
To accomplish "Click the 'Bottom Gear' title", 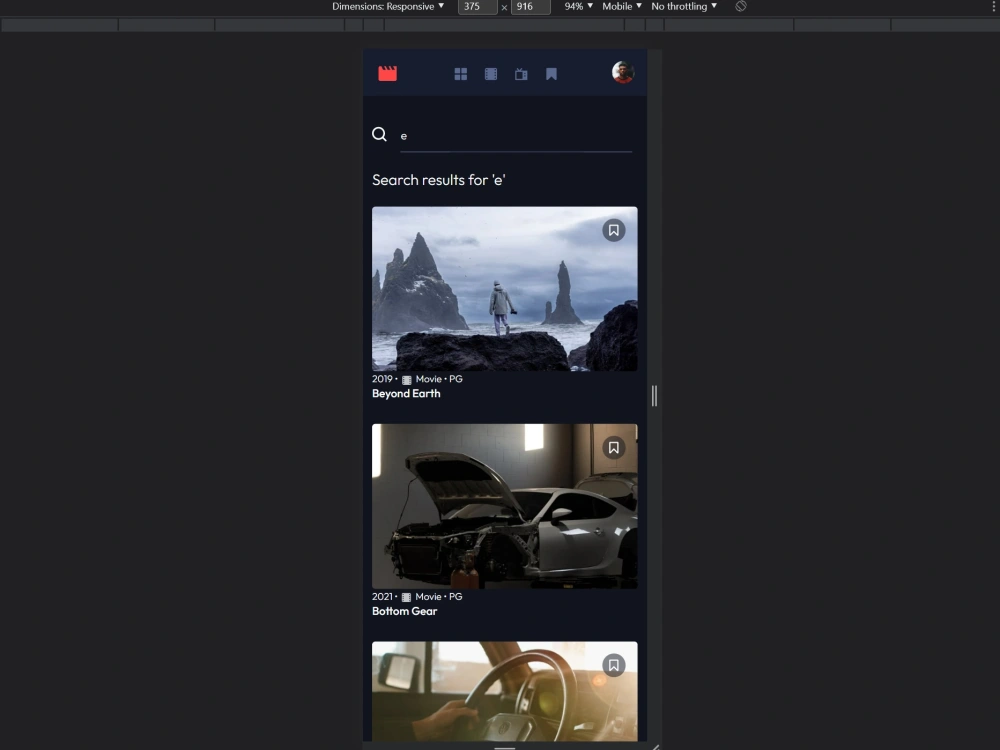I will click(404, 611).
